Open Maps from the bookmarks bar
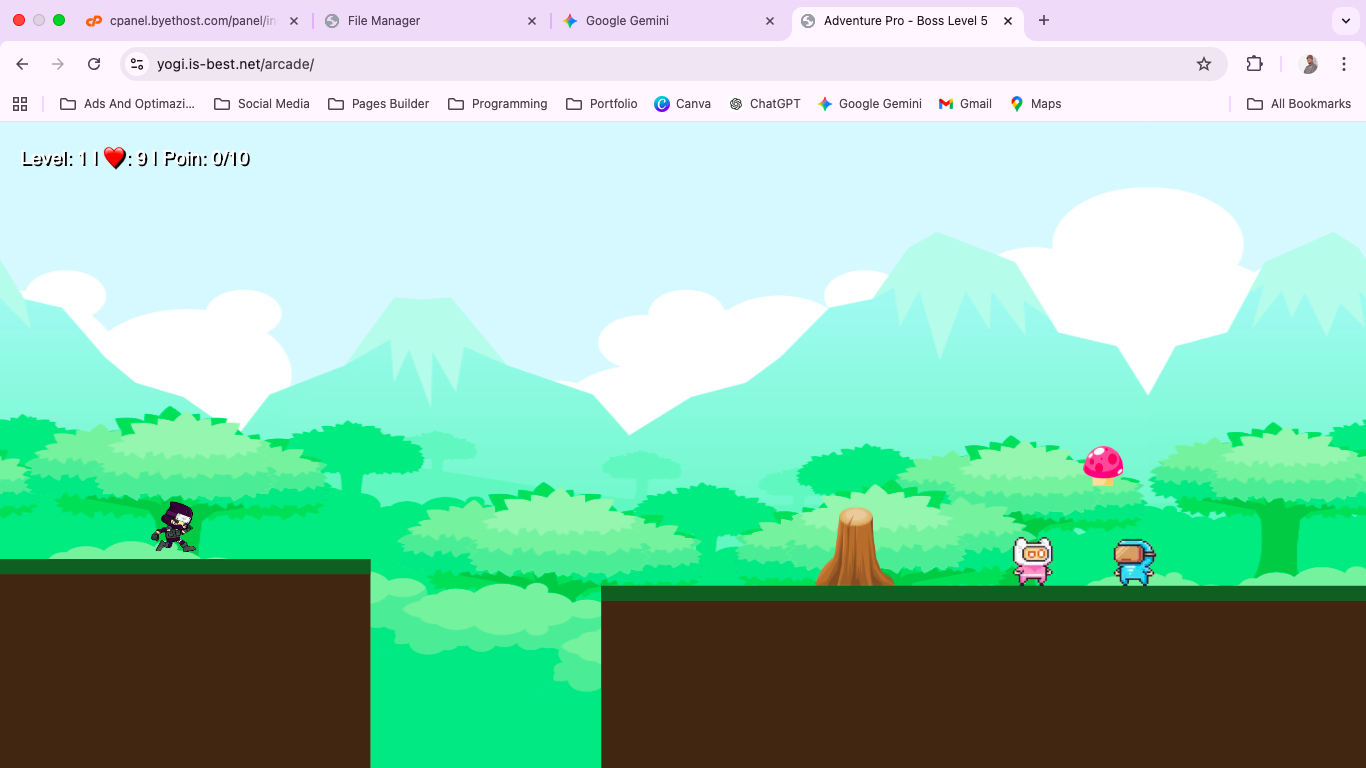Viewport: 1366px width, 768px height. [1035, 103]
